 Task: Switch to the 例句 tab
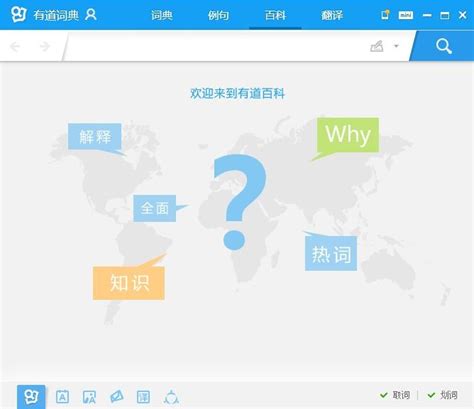coord(218,15)
